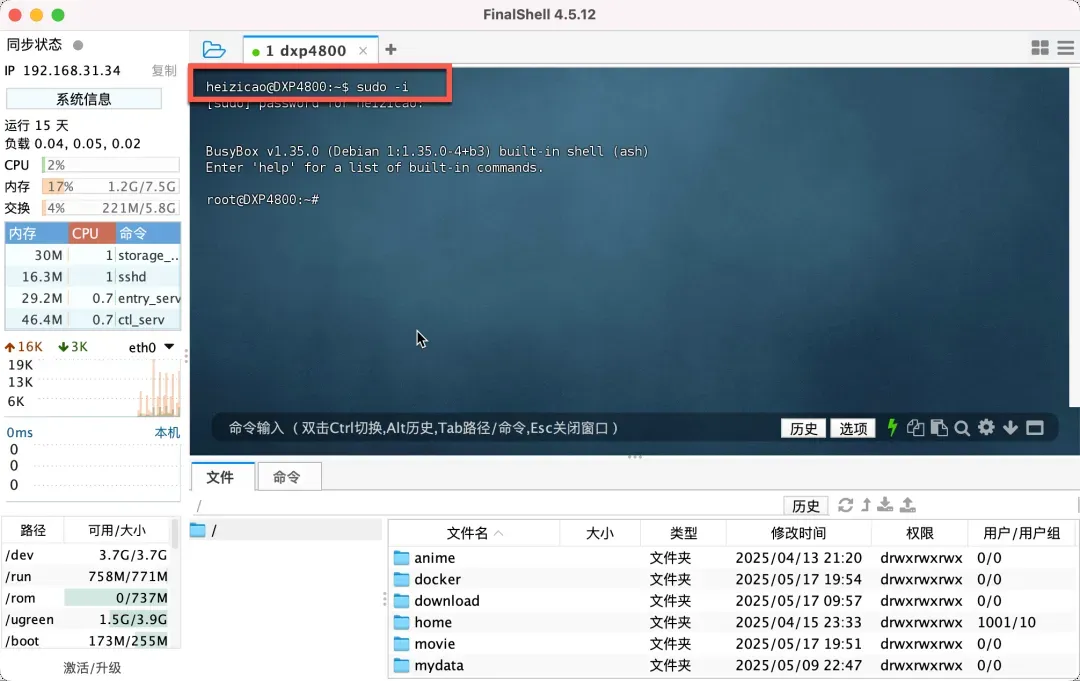Select the ctl_serv process row
The width and height of the screenshot is (1080, 681).
93,319
